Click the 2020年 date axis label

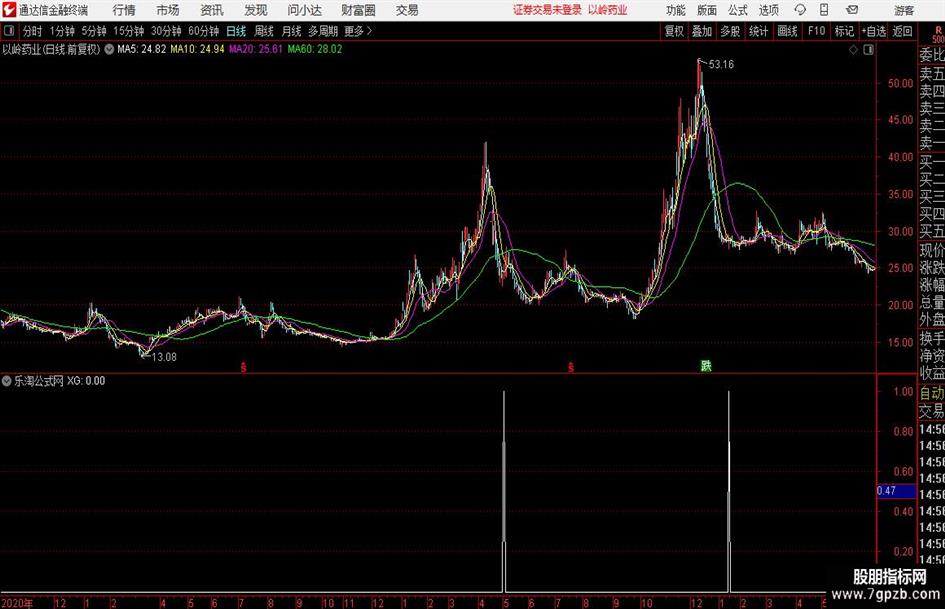17,603
